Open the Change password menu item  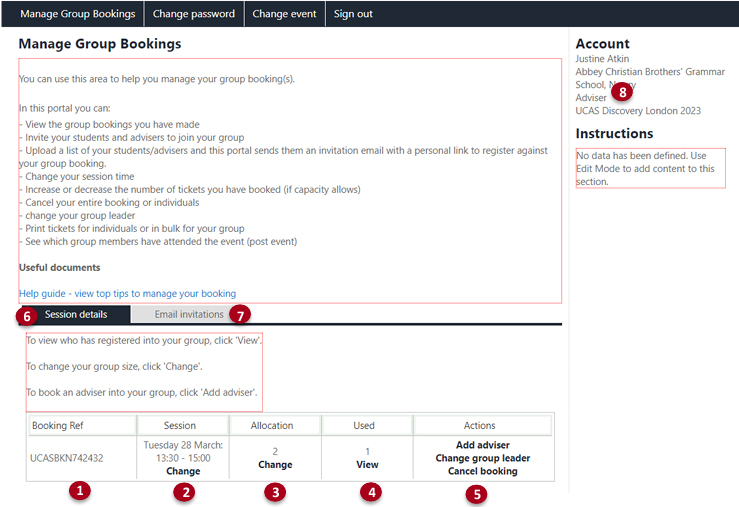(x=194, y=14)
